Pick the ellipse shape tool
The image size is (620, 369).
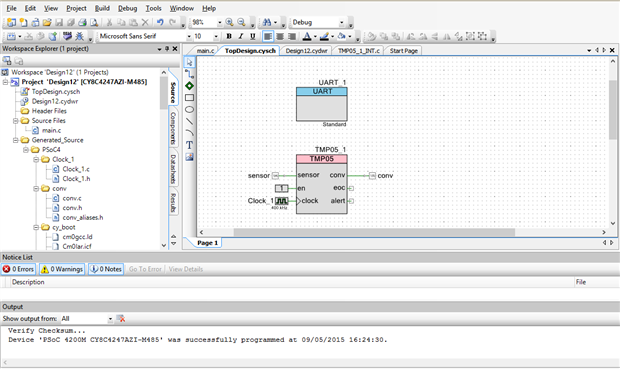coord(189,110)
